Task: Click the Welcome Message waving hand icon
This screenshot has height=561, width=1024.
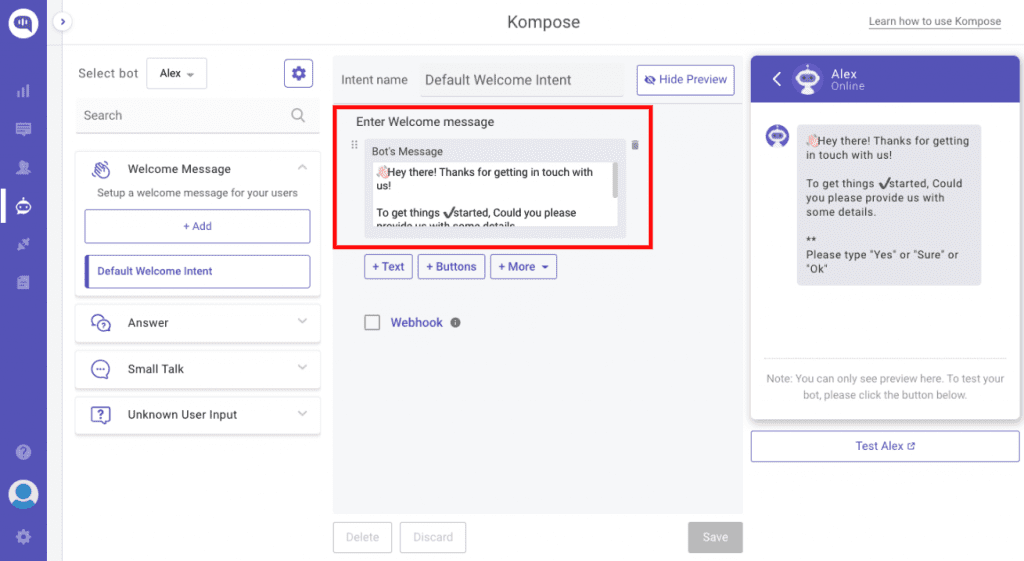Action: point(101,170)
